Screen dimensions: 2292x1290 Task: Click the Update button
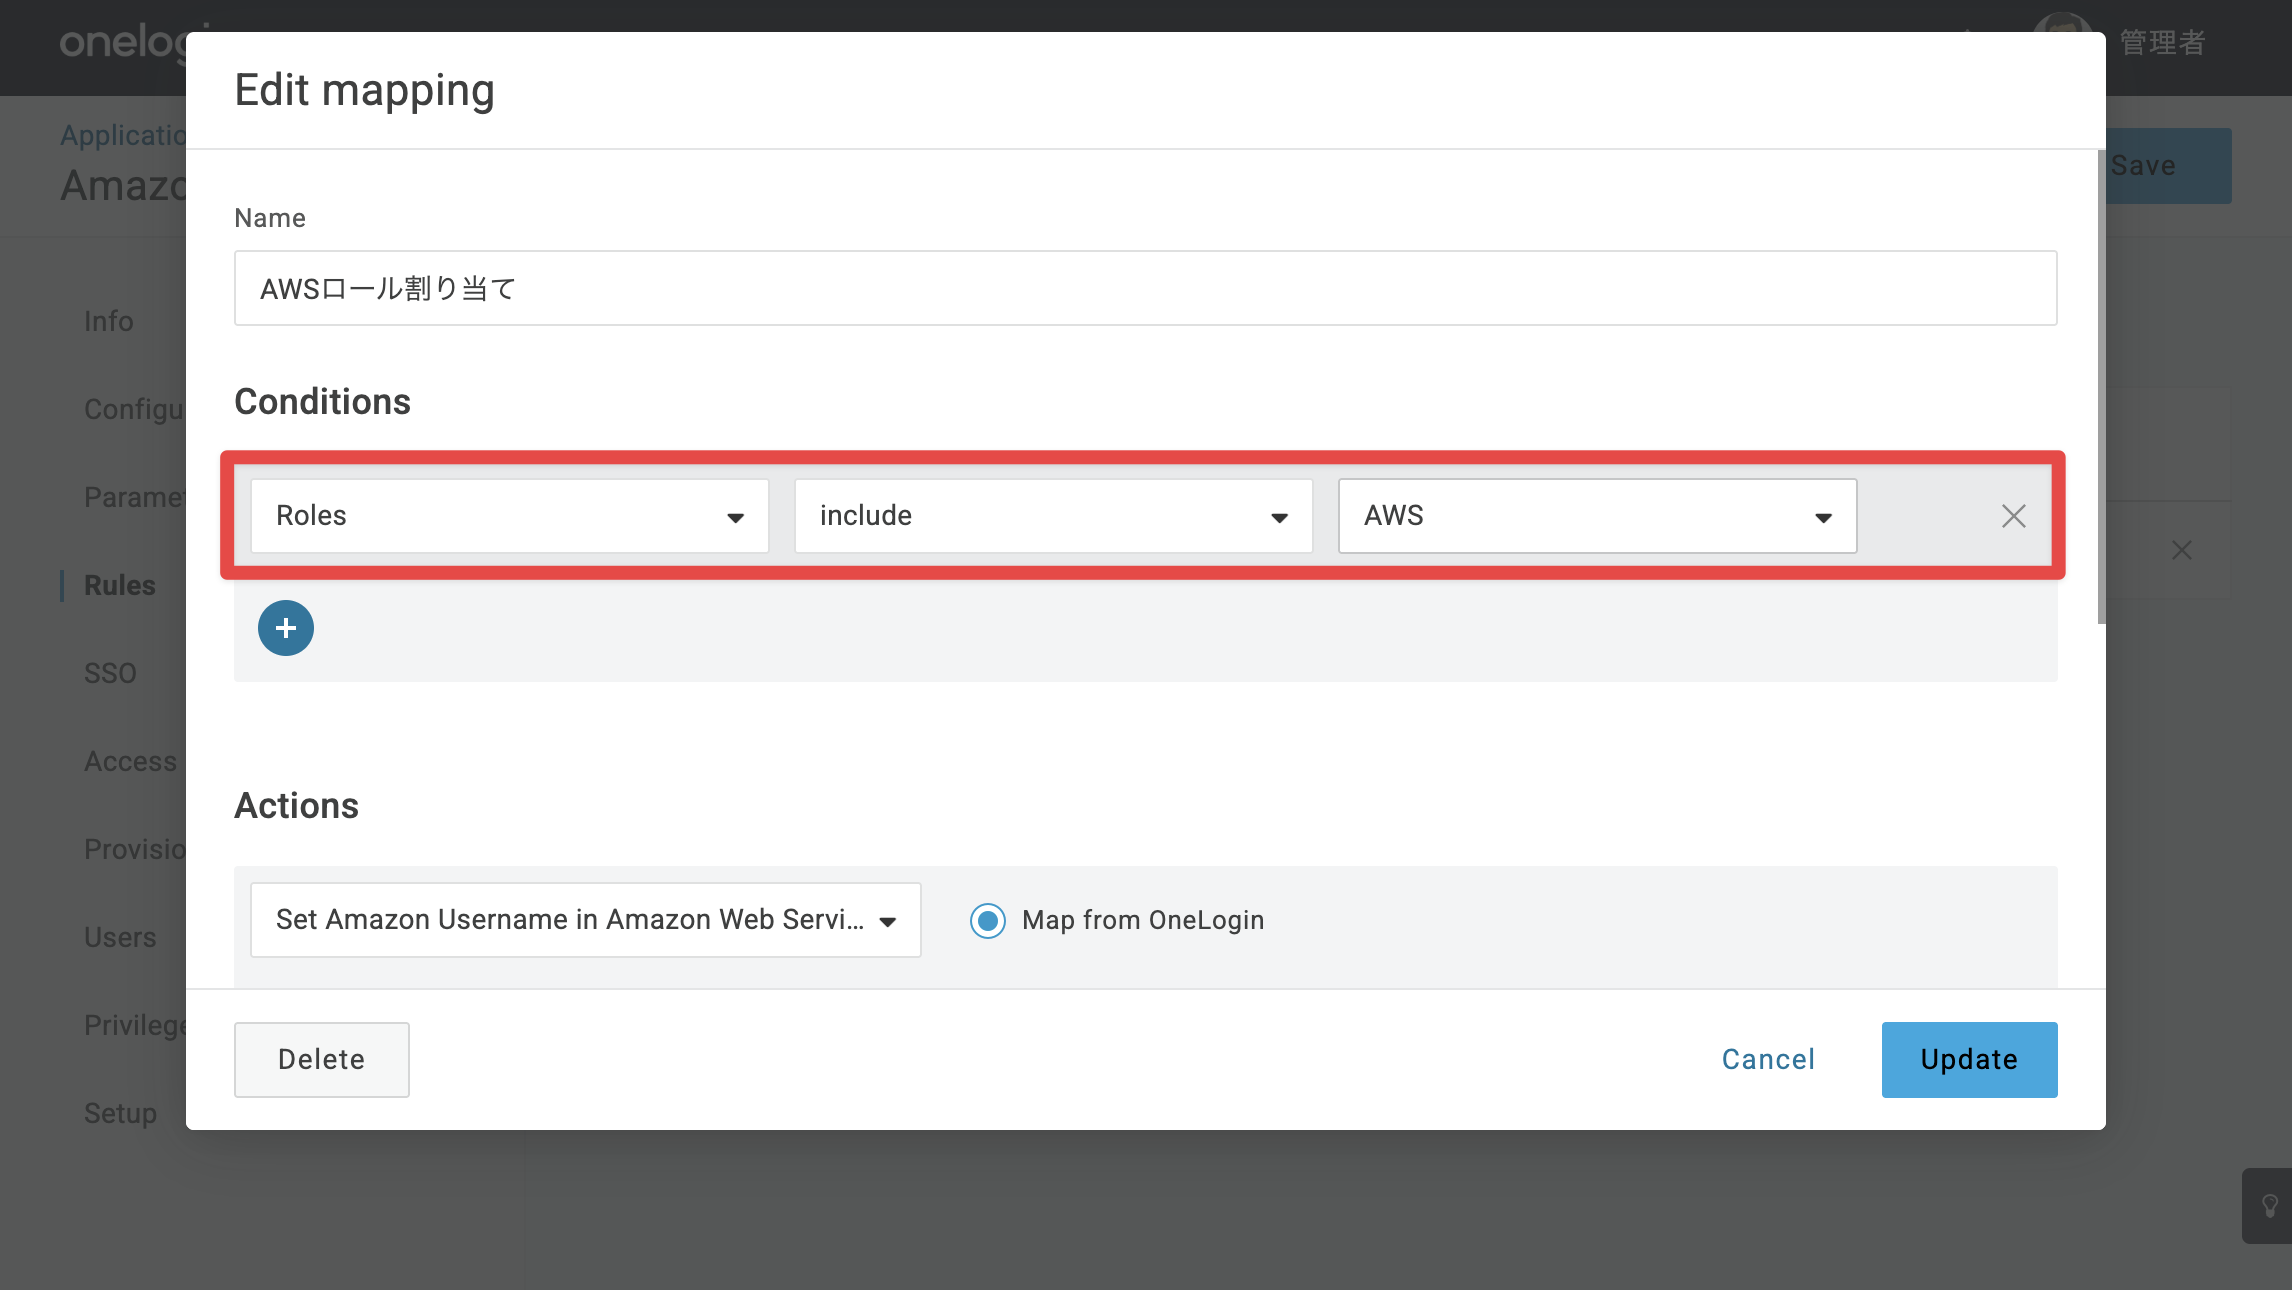(1970, 1060)
